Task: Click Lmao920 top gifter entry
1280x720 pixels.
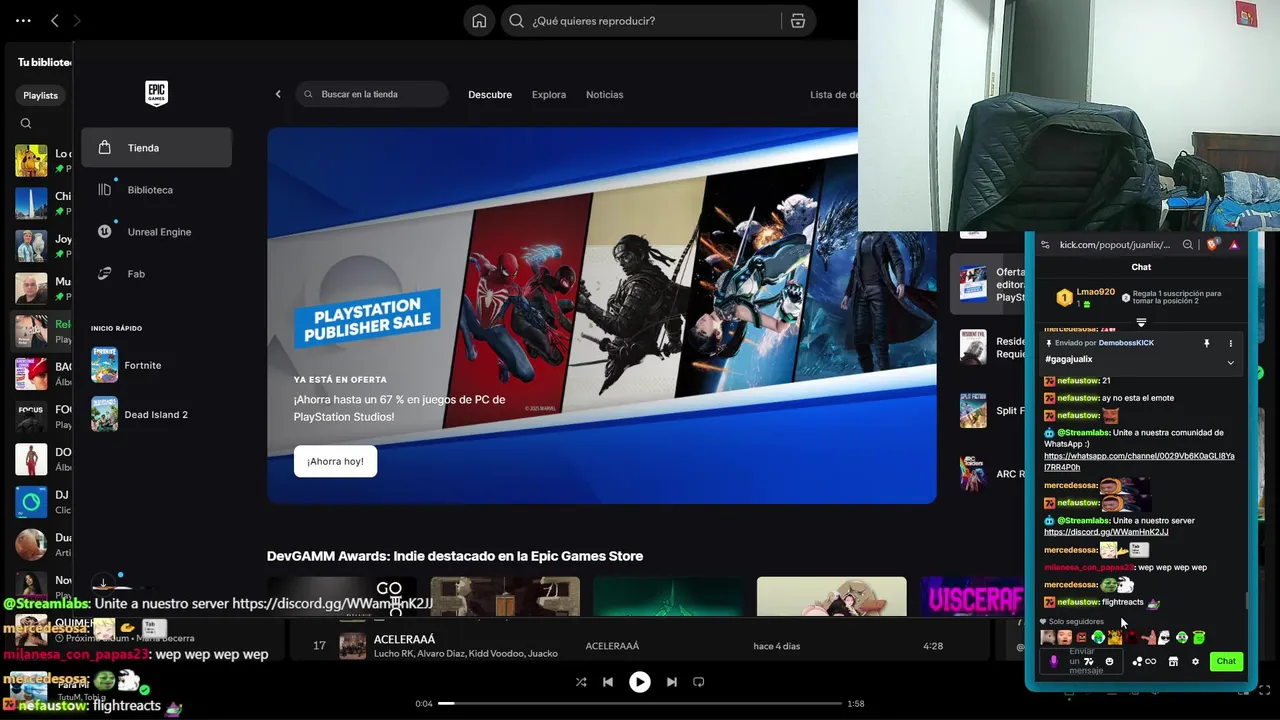Action: click(x=1086, y=297)
